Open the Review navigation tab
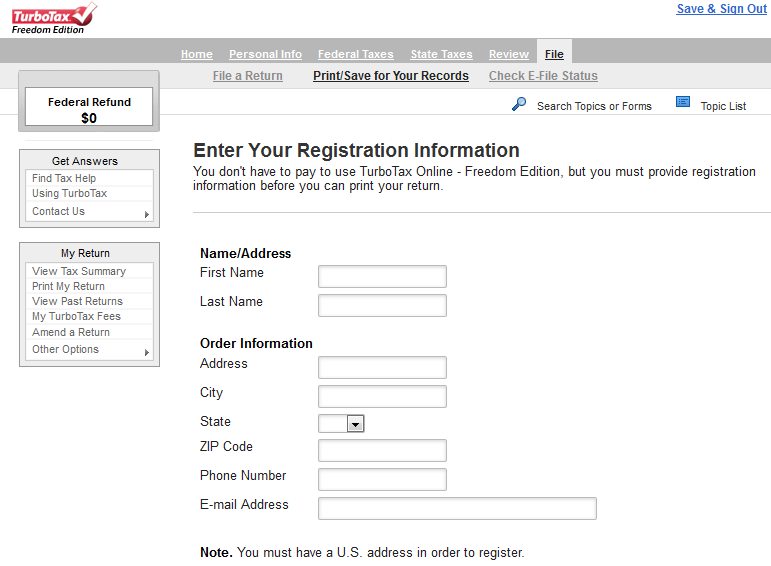 [509, 54]
